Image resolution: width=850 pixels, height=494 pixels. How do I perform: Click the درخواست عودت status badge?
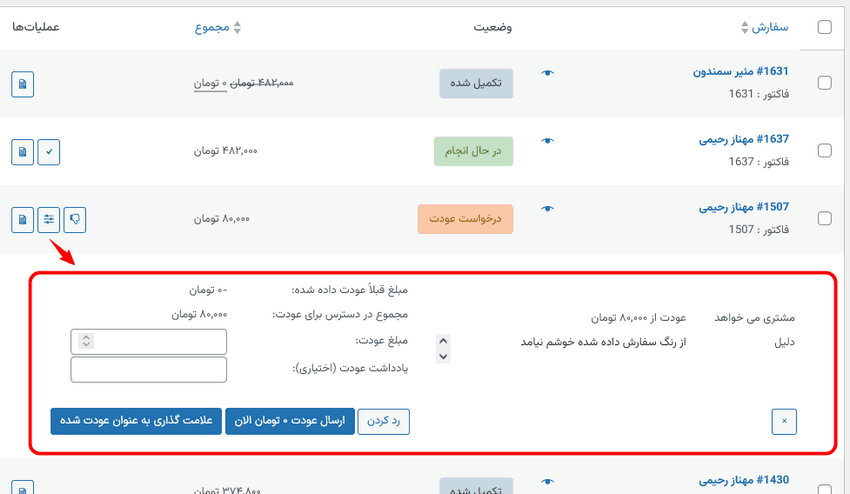(x=465, y=219)
